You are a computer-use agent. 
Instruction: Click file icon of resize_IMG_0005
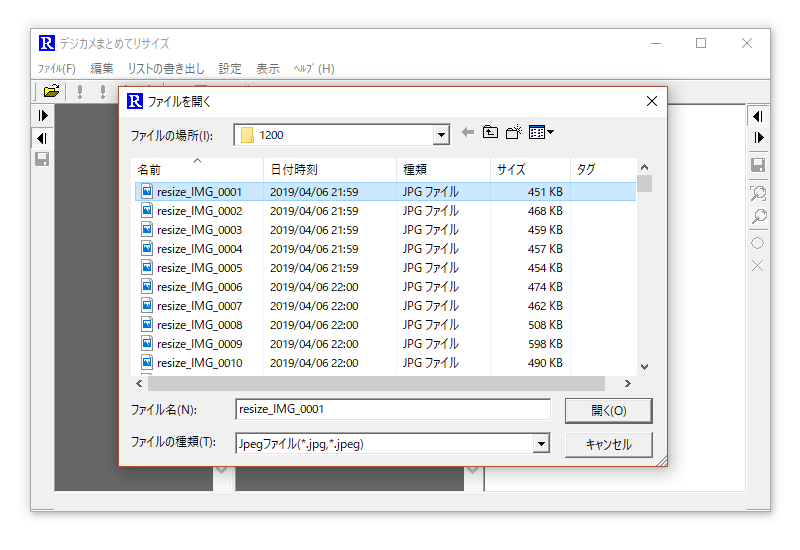point(147,267)
